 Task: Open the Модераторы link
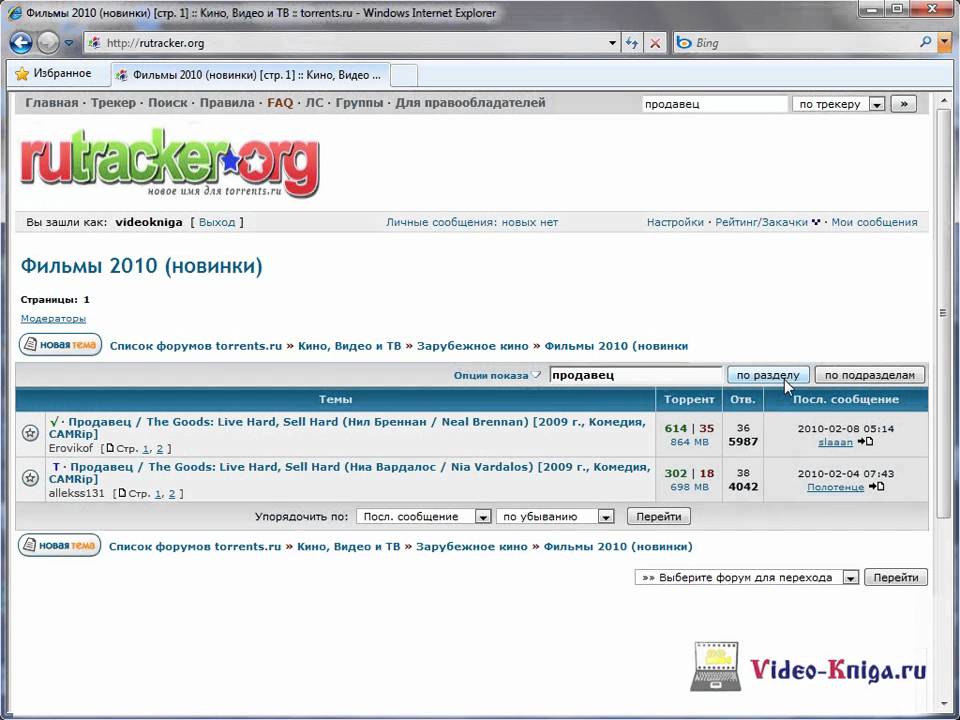coord(53,318)
